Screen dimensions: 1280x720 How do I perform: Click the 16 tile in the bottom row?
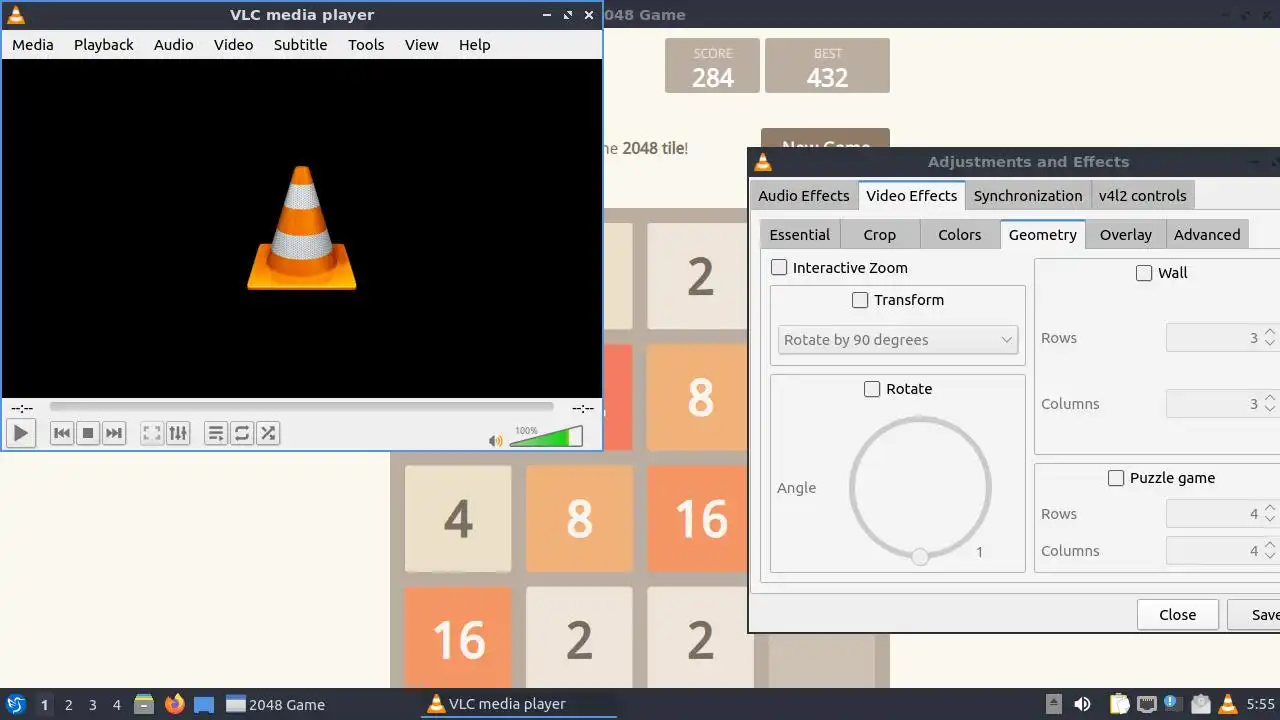click(x=458, y=639)
